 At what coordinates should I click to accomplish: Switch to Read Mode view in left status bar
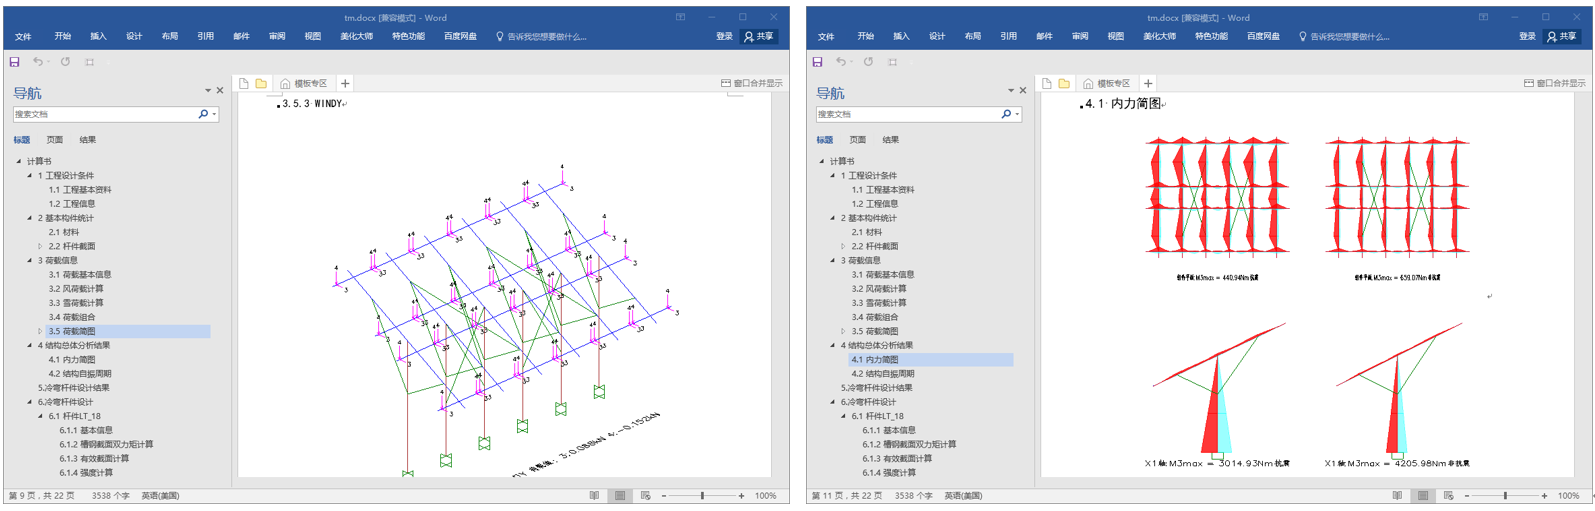click(x=594, y=496)
